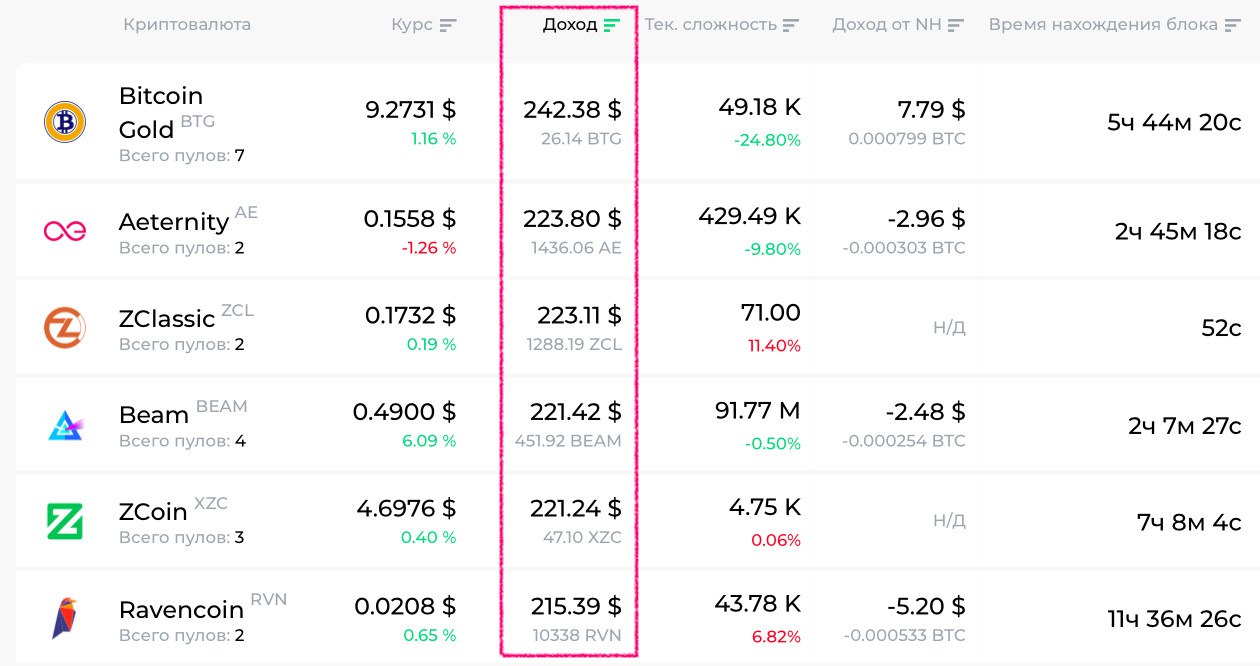Click the 10338 RVN amount

coord(577,635)
